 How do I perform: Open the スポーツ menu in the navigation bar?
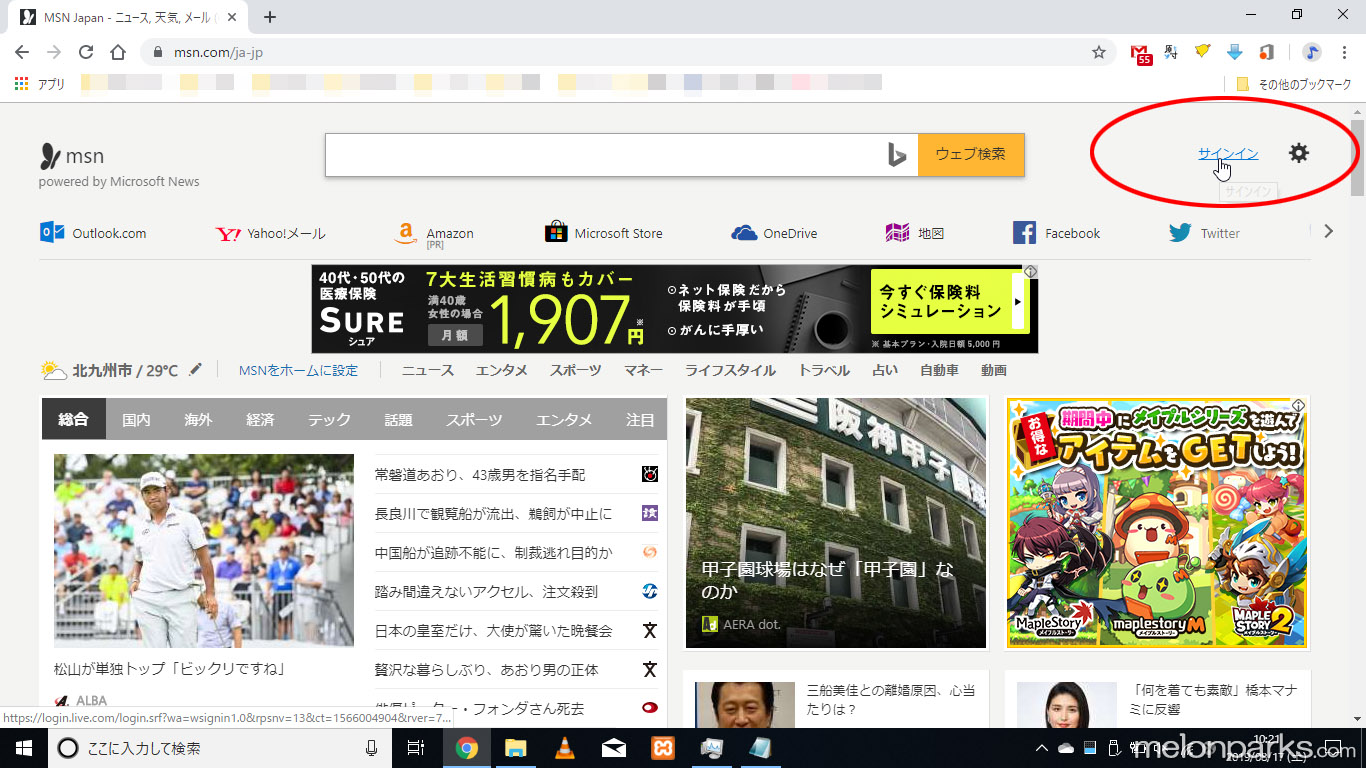(575, 370)
